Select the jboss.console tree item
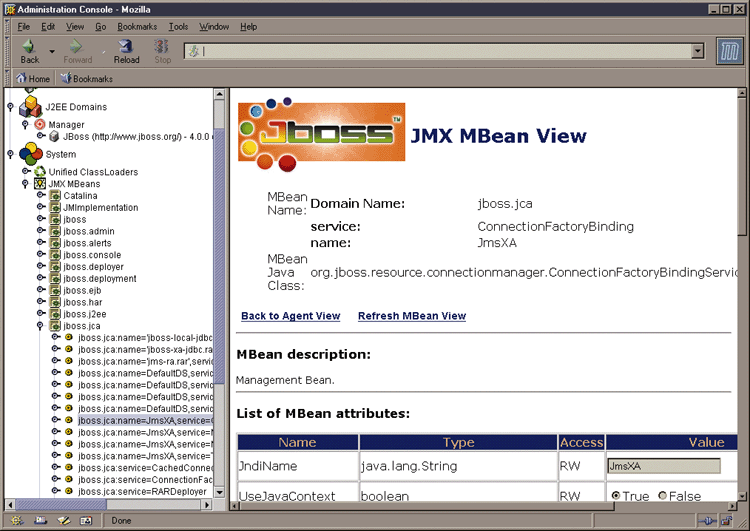This screenshot has height=531, width=750. [92, 255]
